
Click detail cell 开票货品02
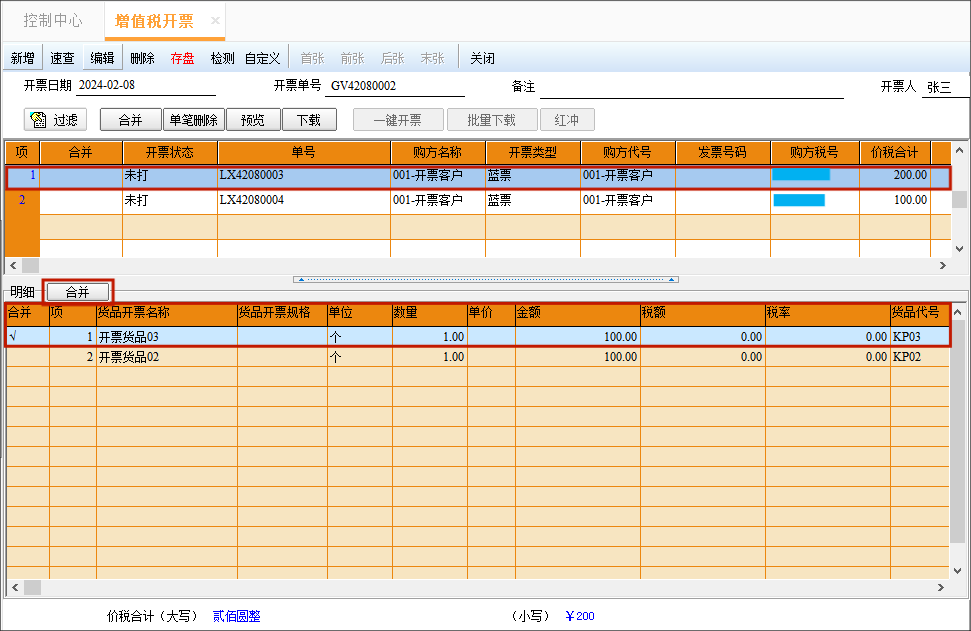[167, 357]
